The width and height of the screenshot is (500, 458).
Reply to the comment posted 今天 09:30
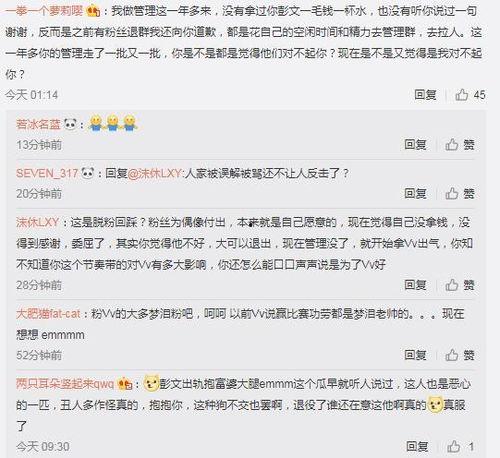point(417,446)
